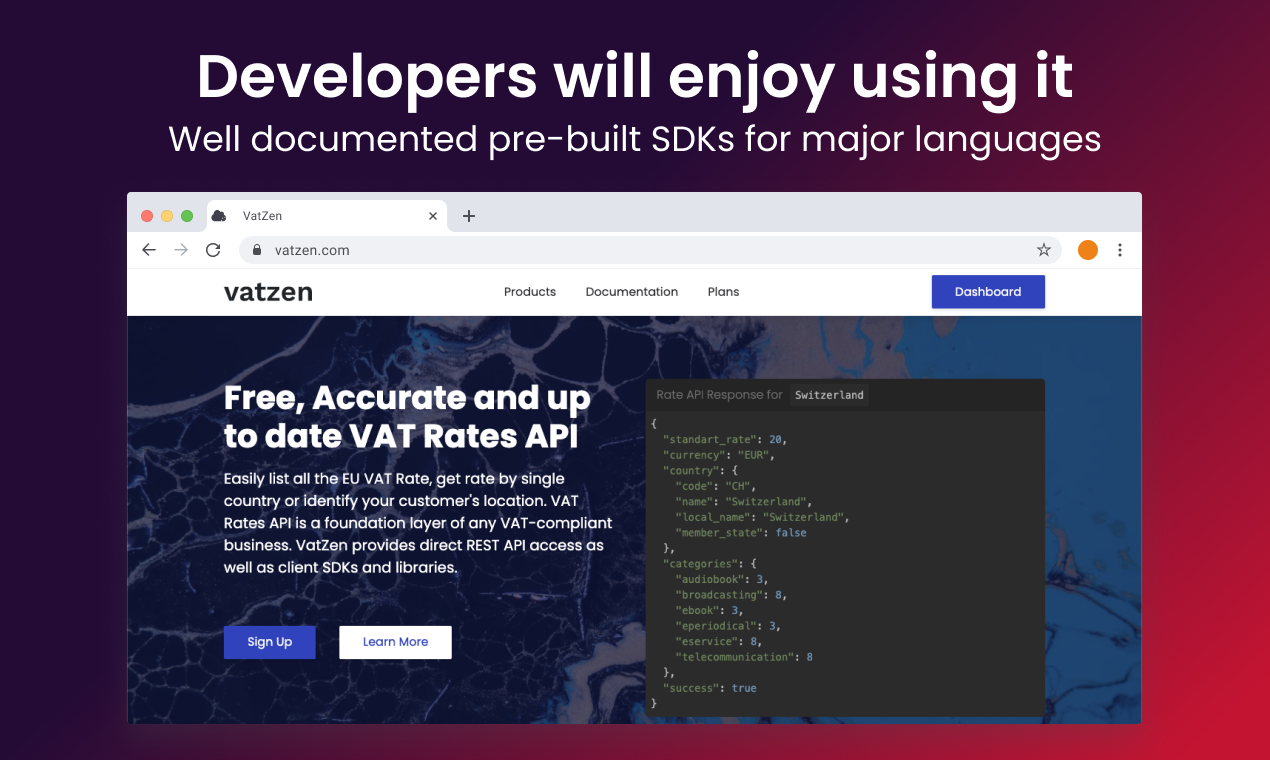Click the "telecommunication": 8 line
This screenshot has height=760, width=1270.
[x=744, y=657]
